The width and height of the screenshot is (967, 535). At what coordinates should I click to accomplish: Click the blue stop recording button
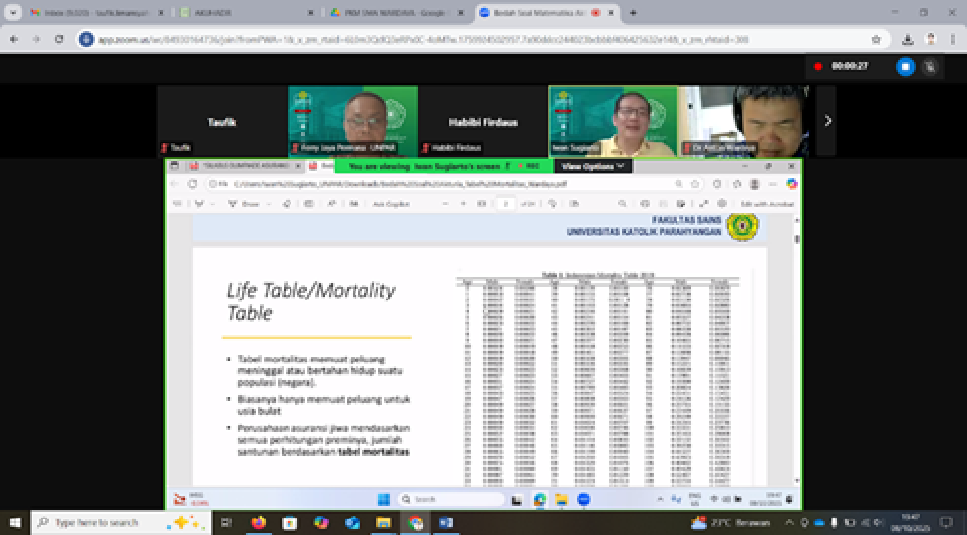click(x=905, y=66)
